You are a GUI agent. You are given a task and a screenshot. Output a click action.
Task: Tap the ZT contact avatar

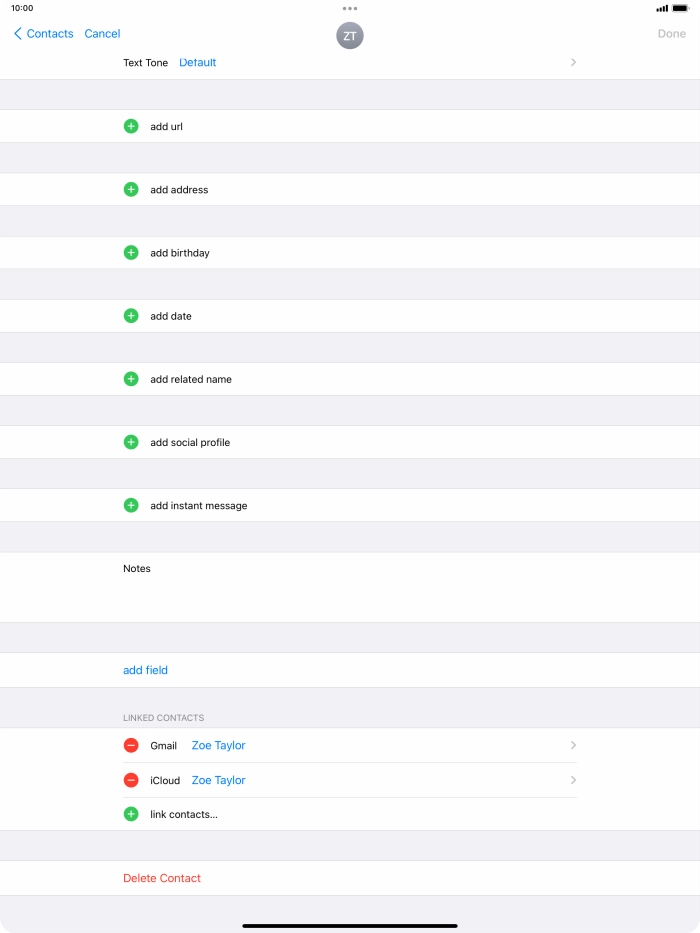pos(350,36)
